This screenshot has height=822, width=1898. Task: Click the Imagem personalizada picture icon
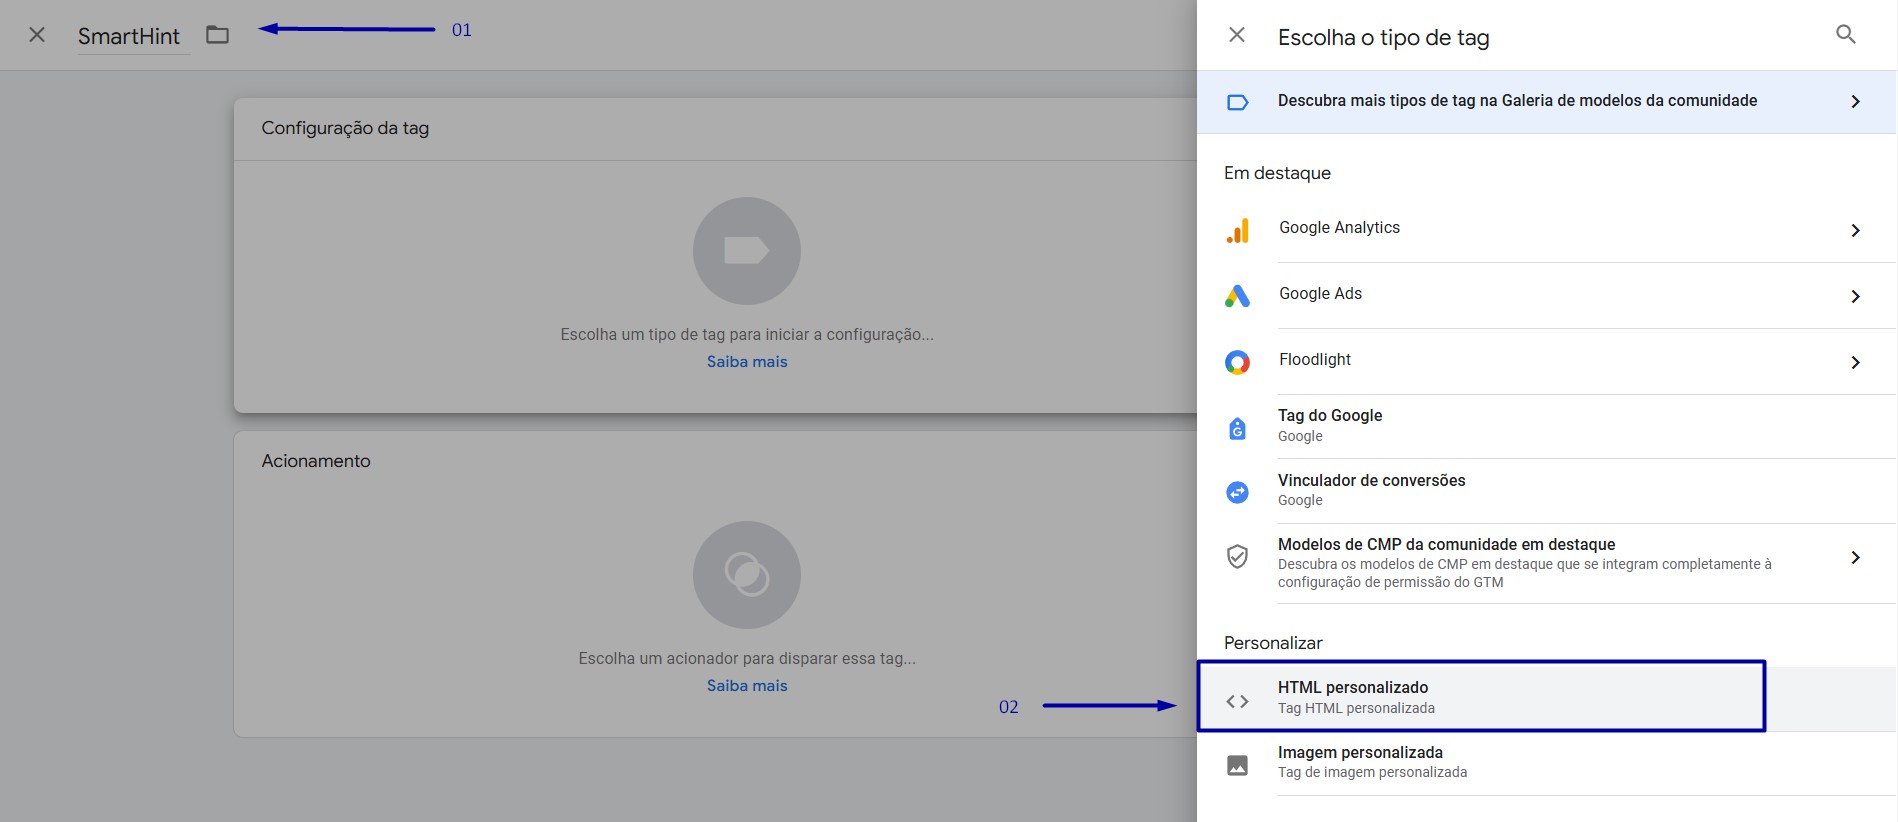[1237, 766]
